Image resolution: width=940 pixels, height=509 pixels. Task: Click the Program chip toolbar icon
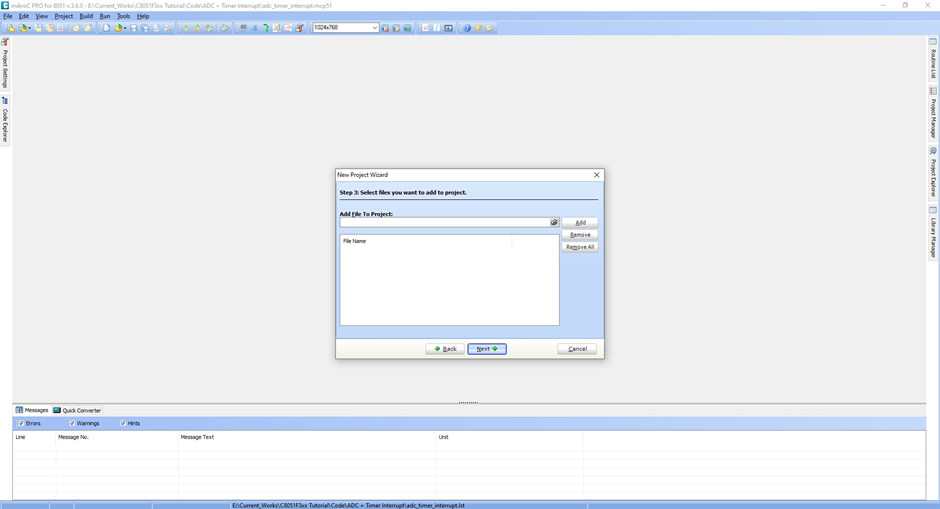[224, 28]
